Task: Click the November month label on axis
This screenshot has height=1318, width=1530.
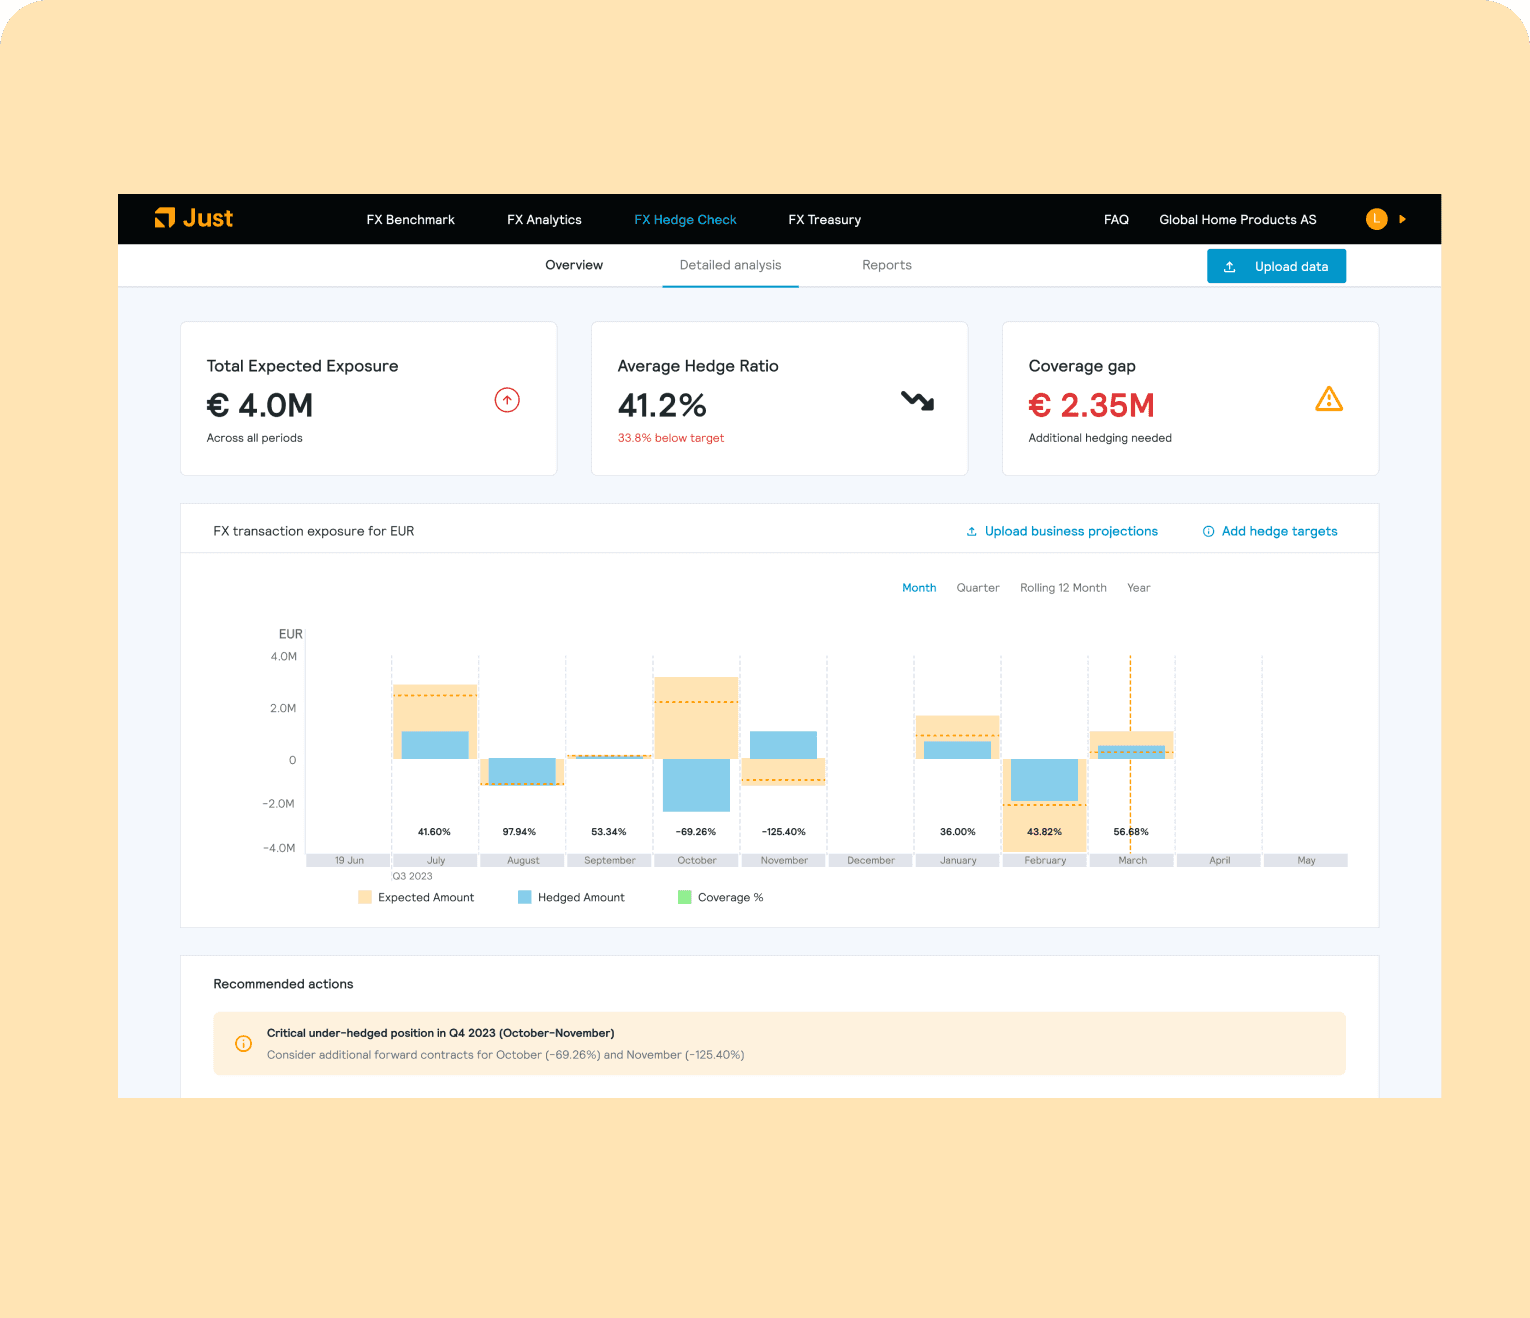Action: click(784, 860)
